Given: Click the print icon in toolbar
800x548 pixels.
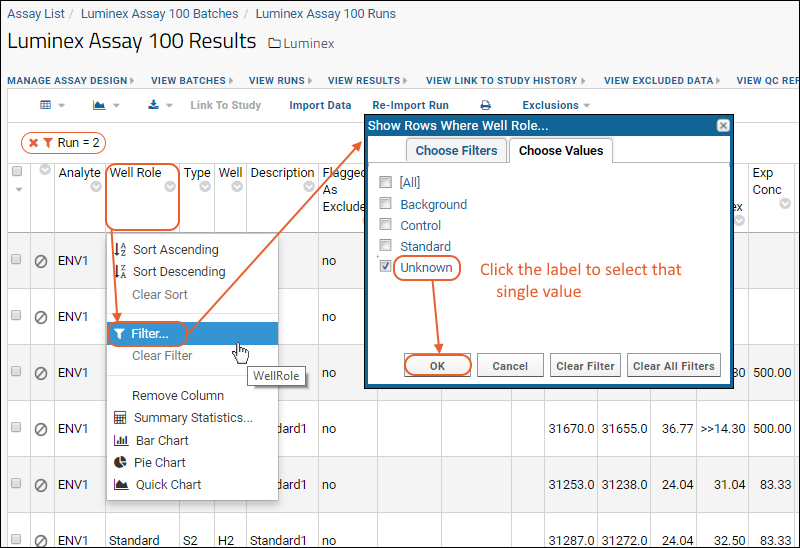Looking at the screenshot, I should [x=485, y=105].
